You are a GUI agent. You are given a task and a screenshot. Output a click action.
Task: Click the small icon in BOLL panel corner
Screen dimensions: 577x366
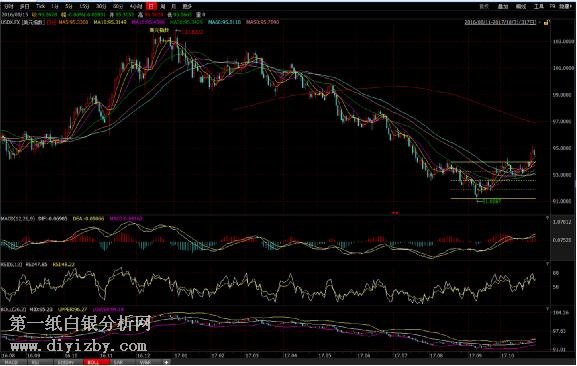(547, 309)
